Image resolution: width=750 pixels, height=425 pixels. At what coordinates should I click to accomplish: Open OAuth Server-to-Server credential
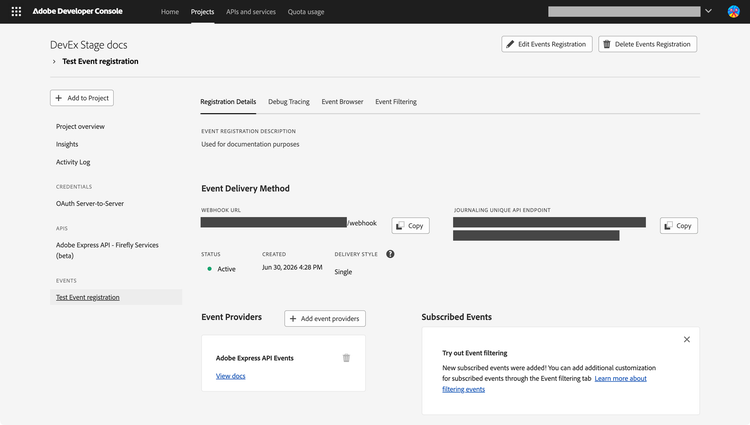(x=90, y=203)
